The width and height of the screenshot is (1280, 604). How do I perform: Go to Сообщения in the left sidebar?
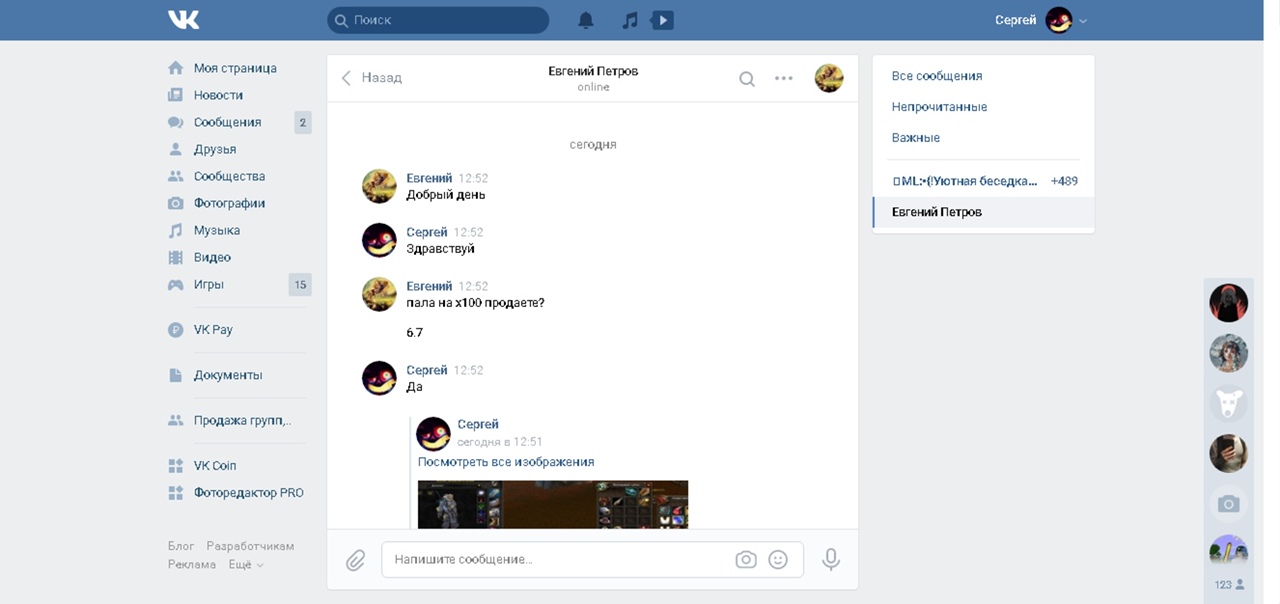pyautogui.click(x=227, y=122)
